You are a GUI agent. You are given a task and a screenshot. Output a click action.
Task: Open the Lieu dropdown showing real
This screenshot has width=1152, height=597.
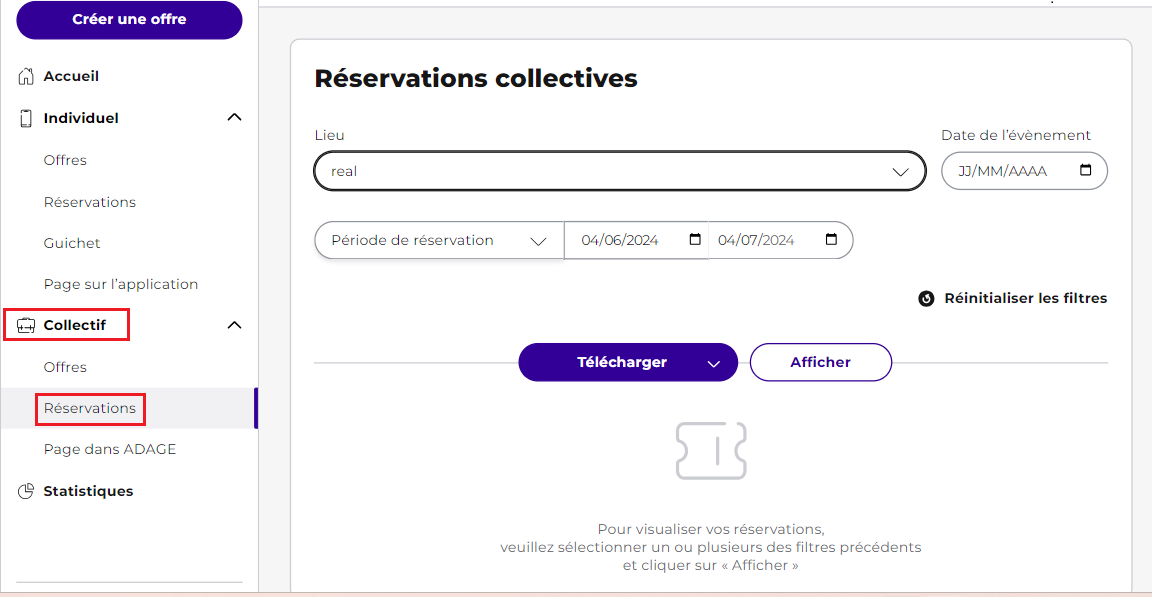(x=619, y=171)
